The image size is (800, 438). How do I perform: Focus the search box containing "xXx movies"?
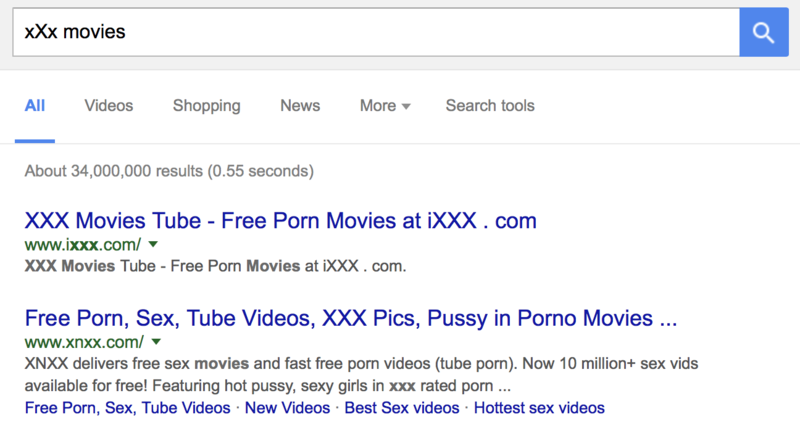click(x=376, y=32)
